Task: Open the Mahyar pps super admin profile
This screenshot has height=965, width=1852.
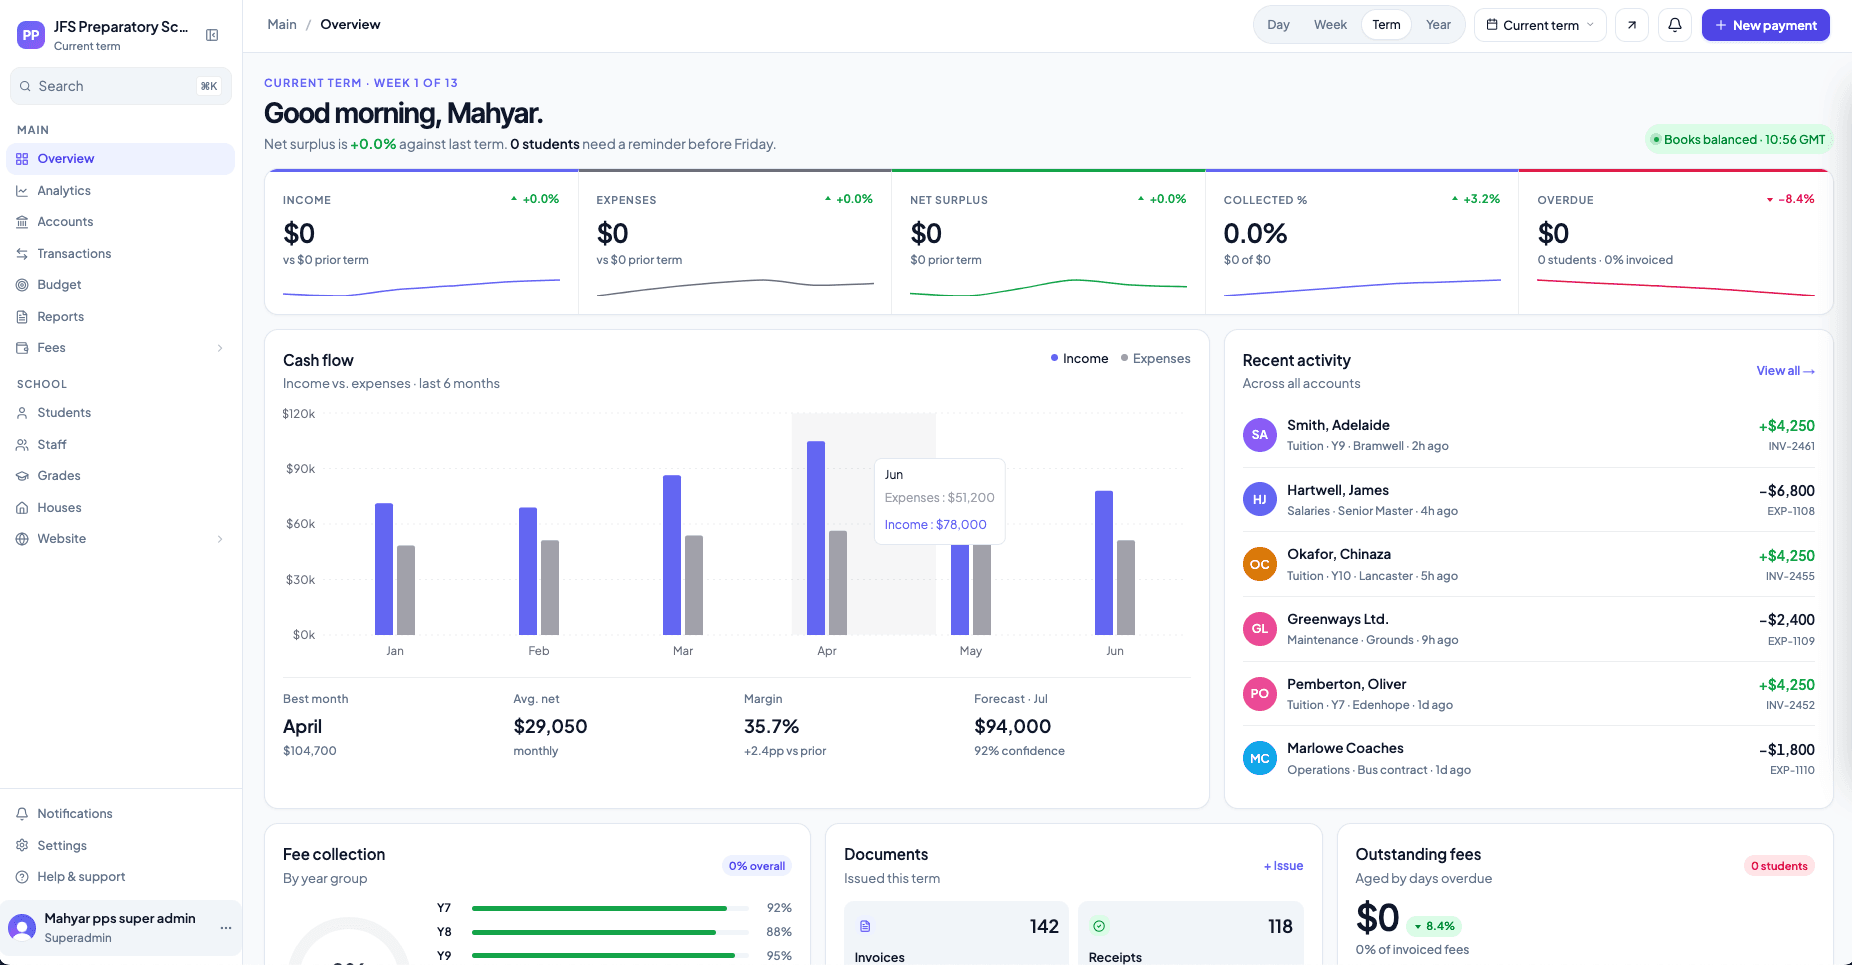Action: pos(121,928)
